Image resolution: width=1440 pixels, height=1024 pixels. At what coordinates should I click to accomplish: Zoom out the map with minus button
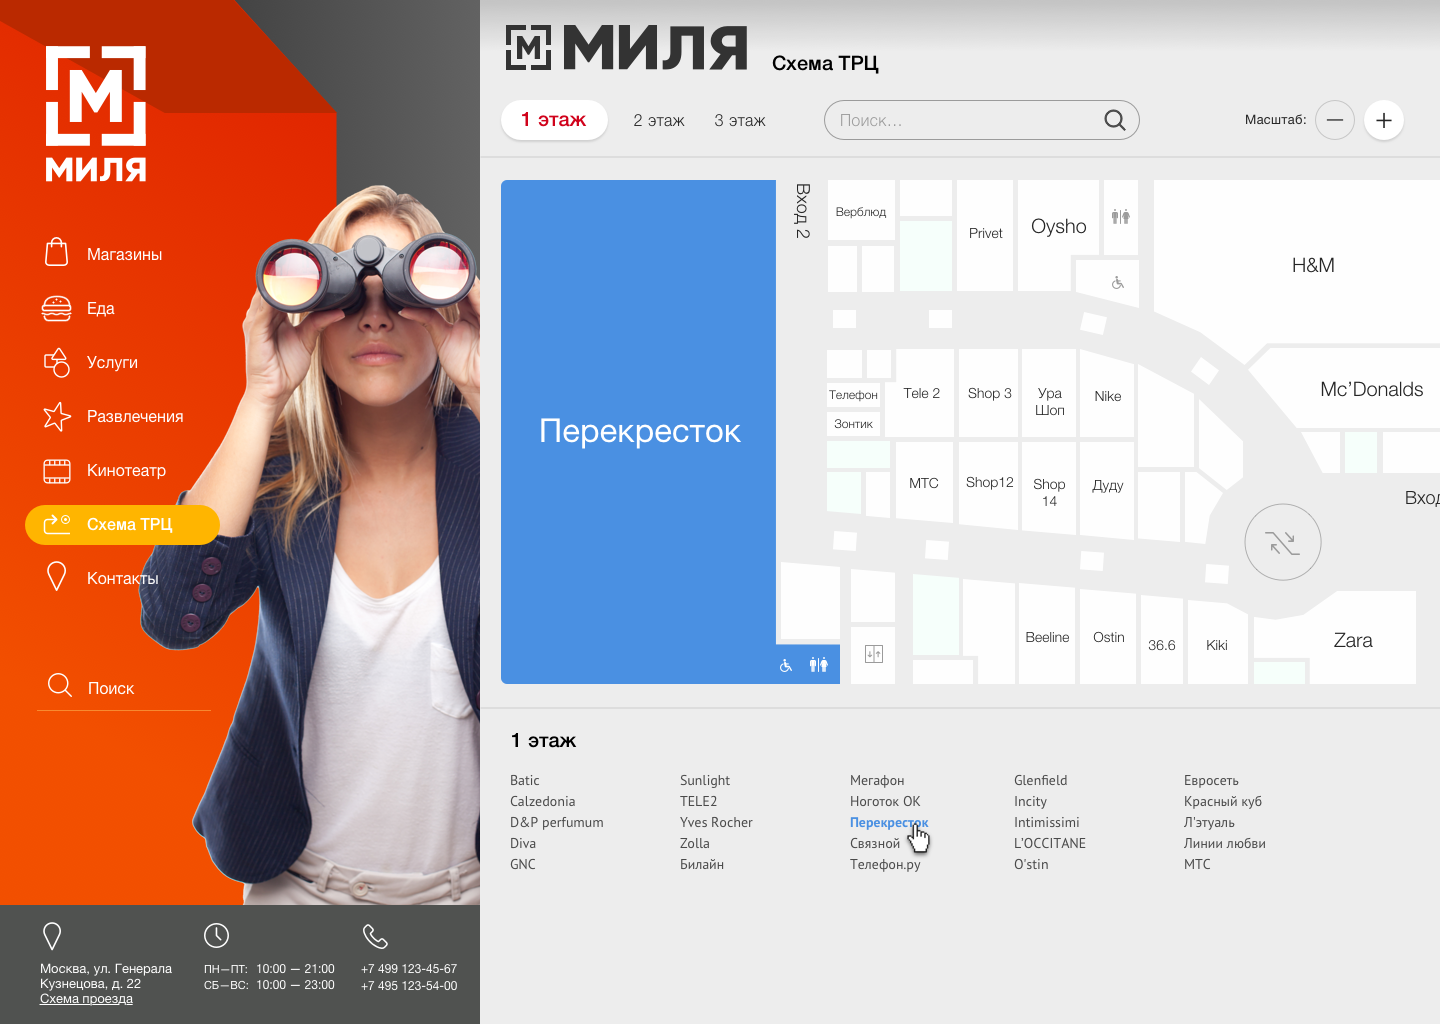click(x=1335, y=120)
